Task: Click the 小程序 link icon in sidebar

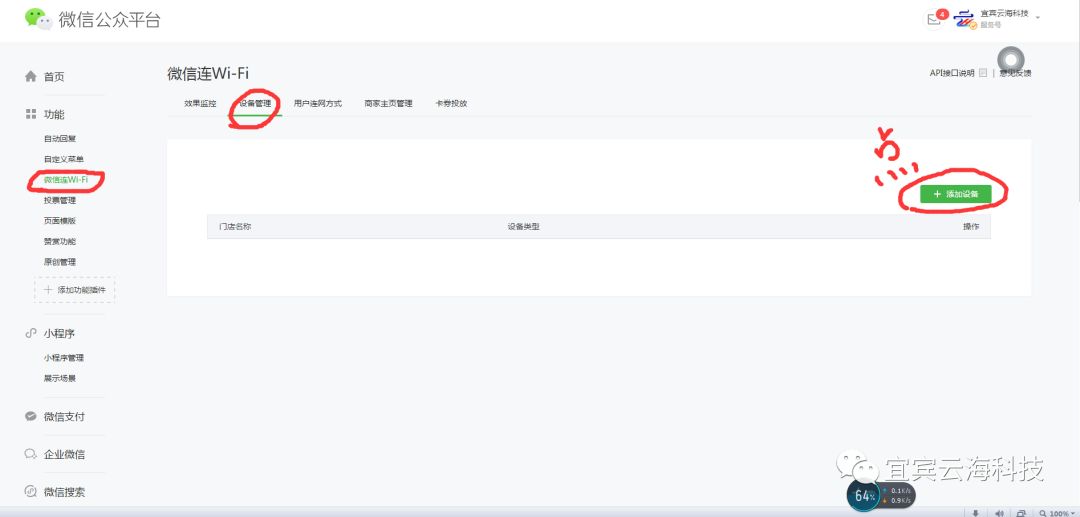Action: 31,334
